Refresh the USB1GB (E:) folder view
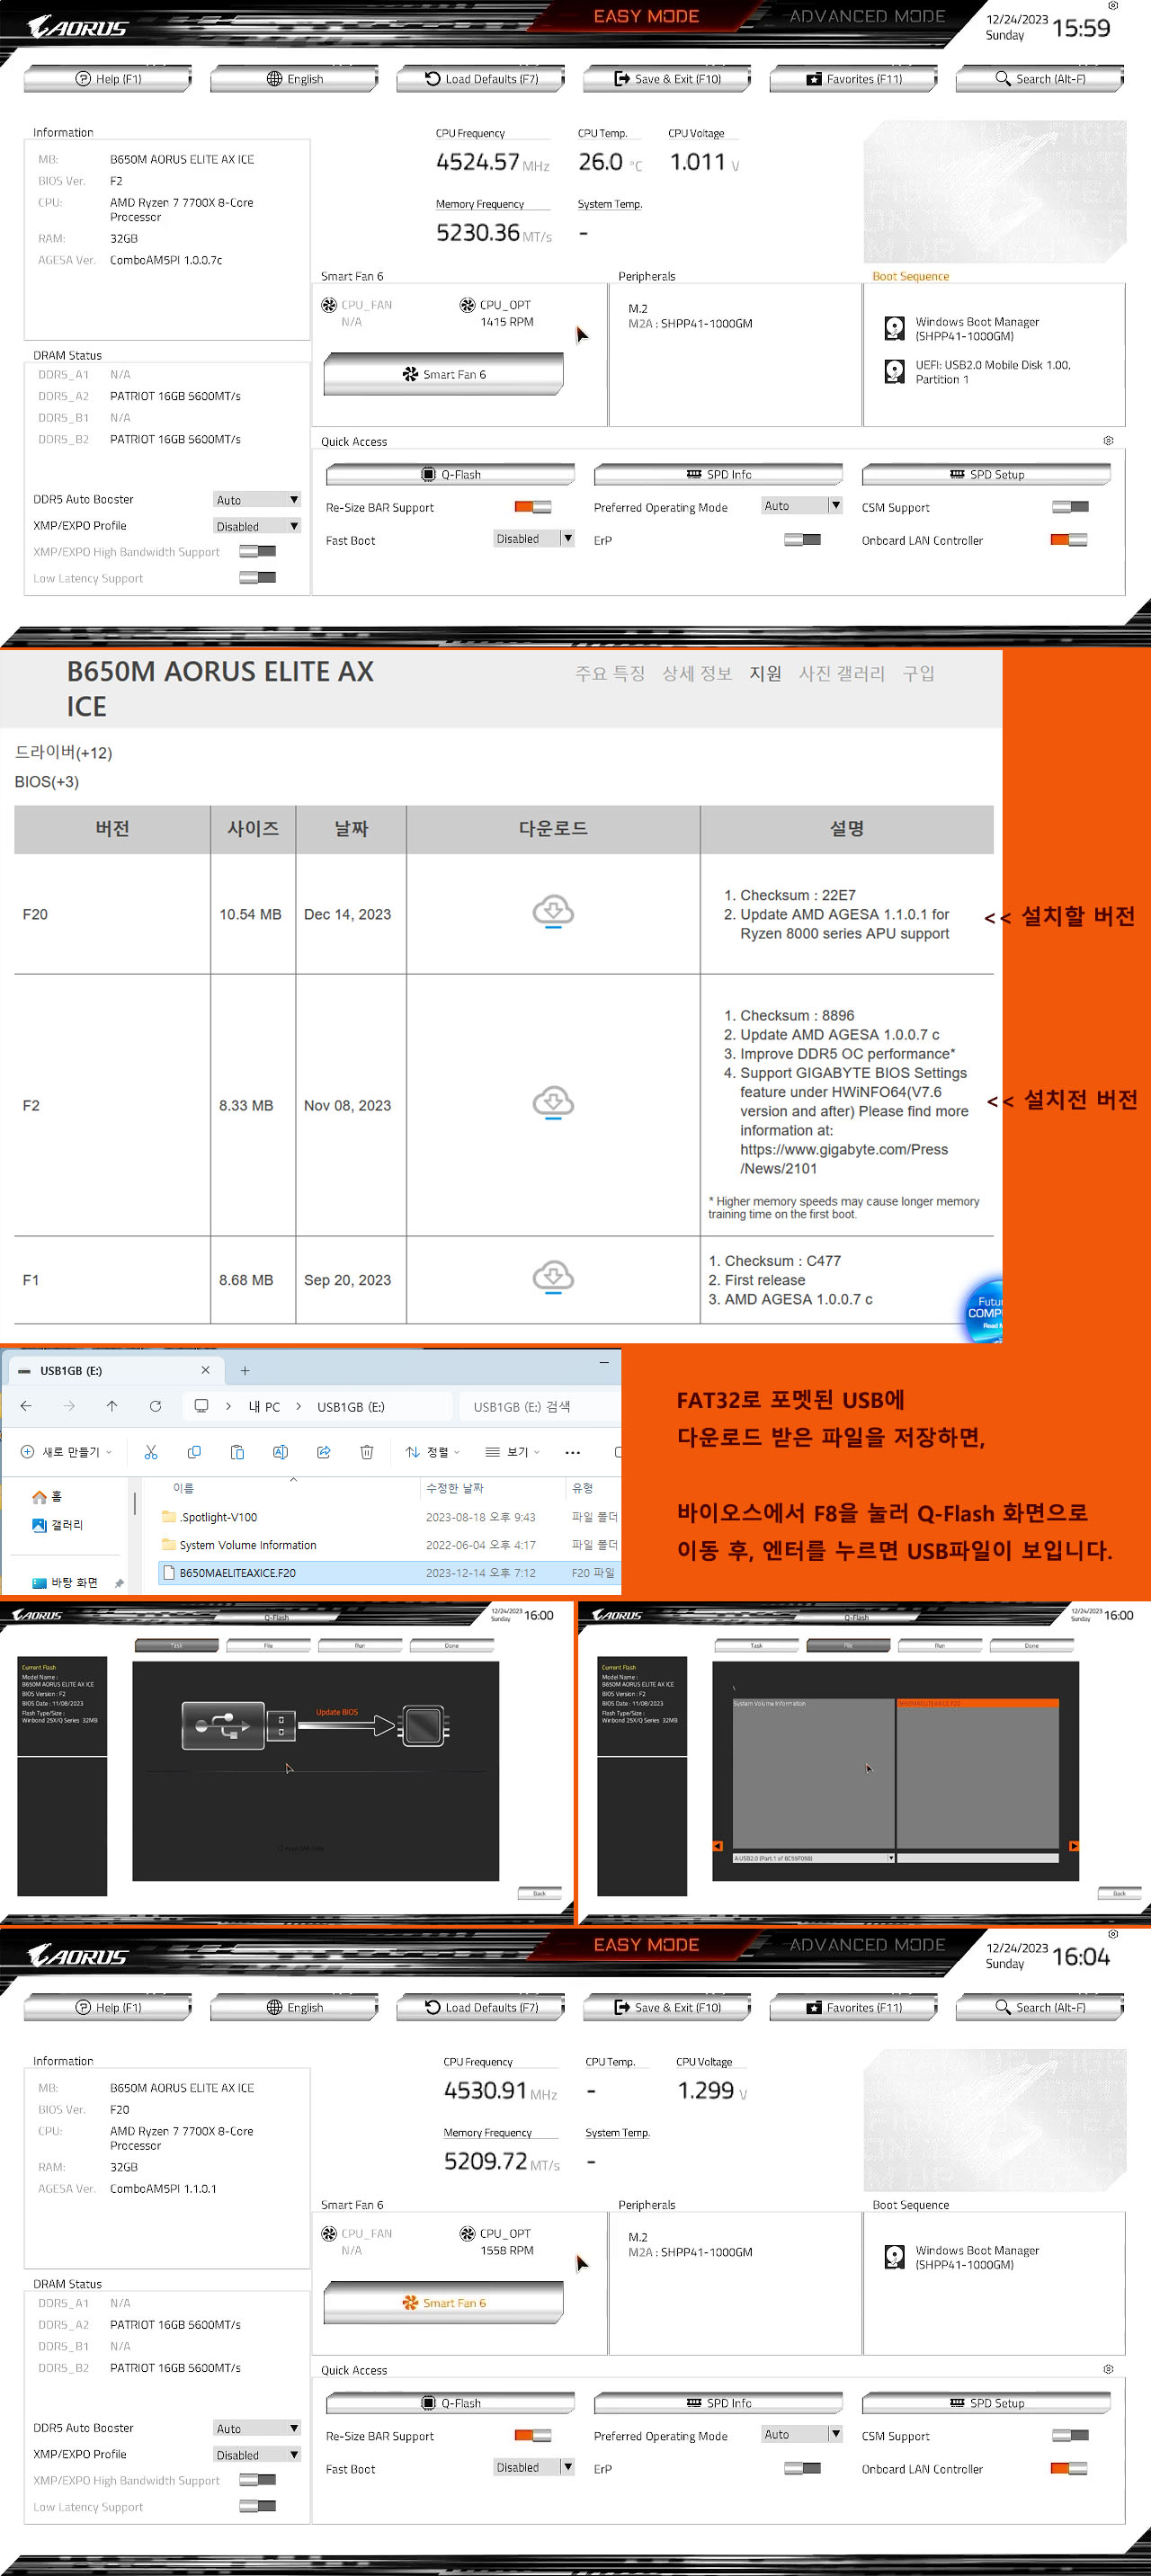 pos(155,1406)
